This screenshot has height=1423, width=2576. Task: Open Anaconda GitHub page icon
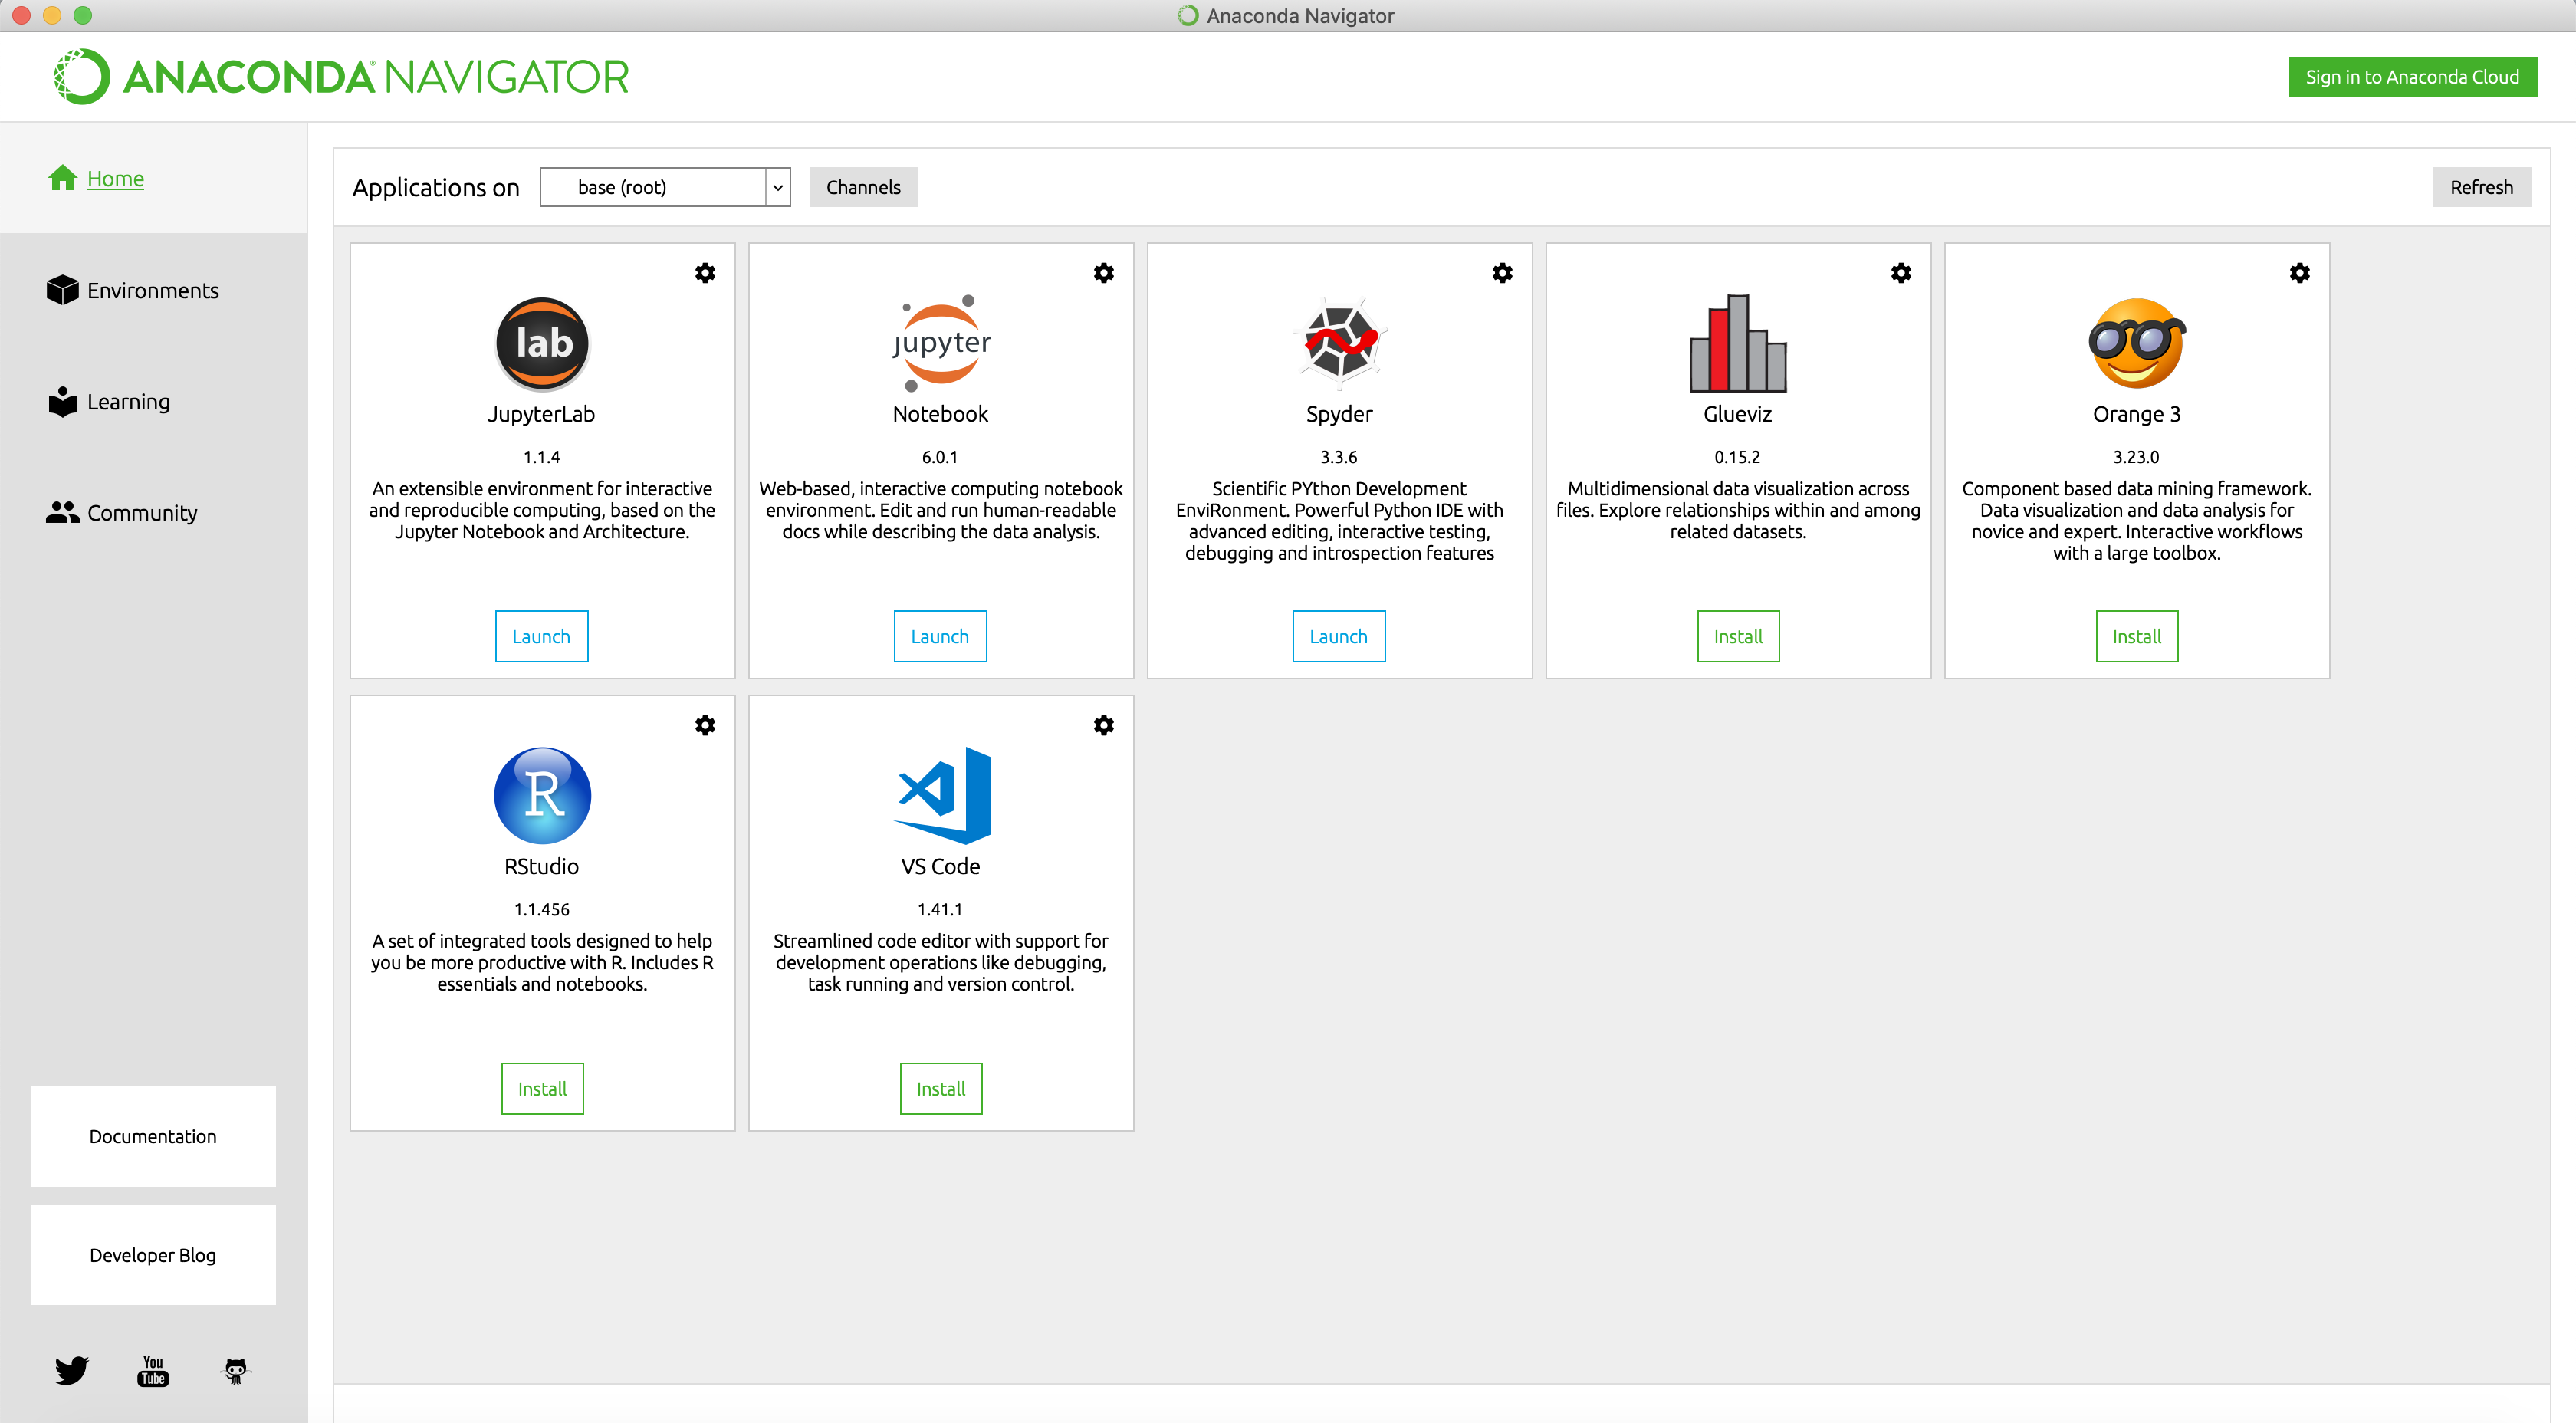click(235, 1370)
